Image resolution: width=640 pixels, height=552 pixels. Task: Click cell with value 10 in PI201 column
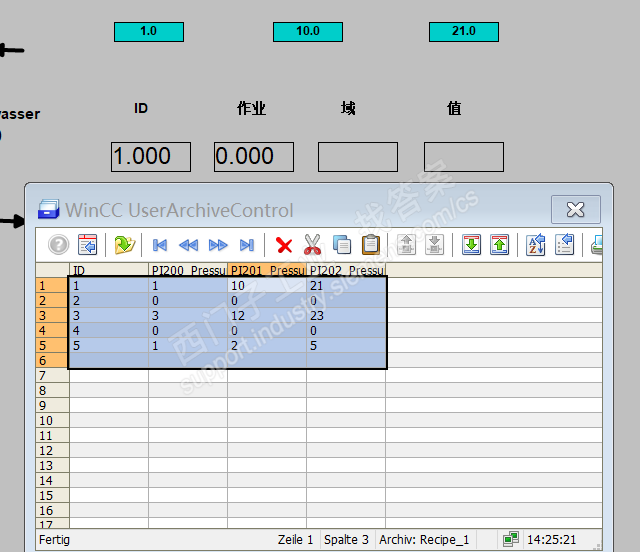point(267,285)
